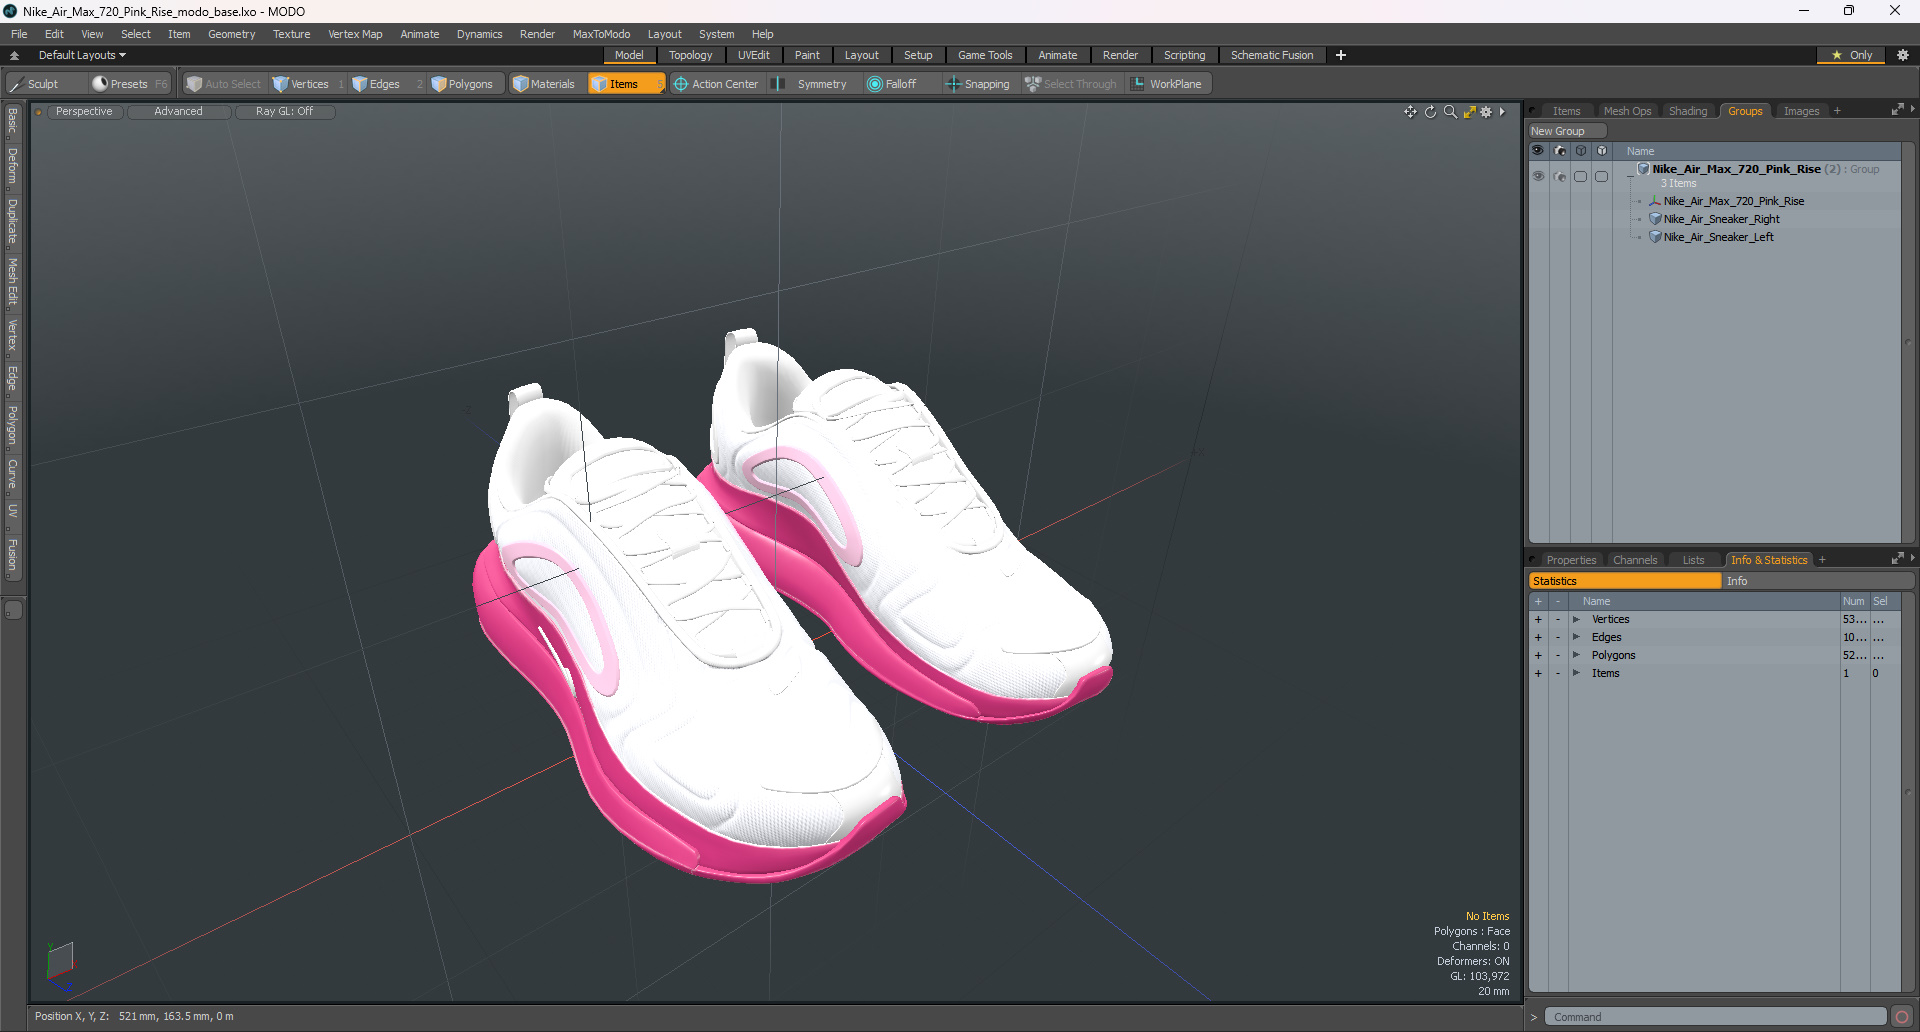The width and height of the screenshot is (1920, 1032).
Task: Switch to the UVEdit layout tab
Action: (753, 55)
